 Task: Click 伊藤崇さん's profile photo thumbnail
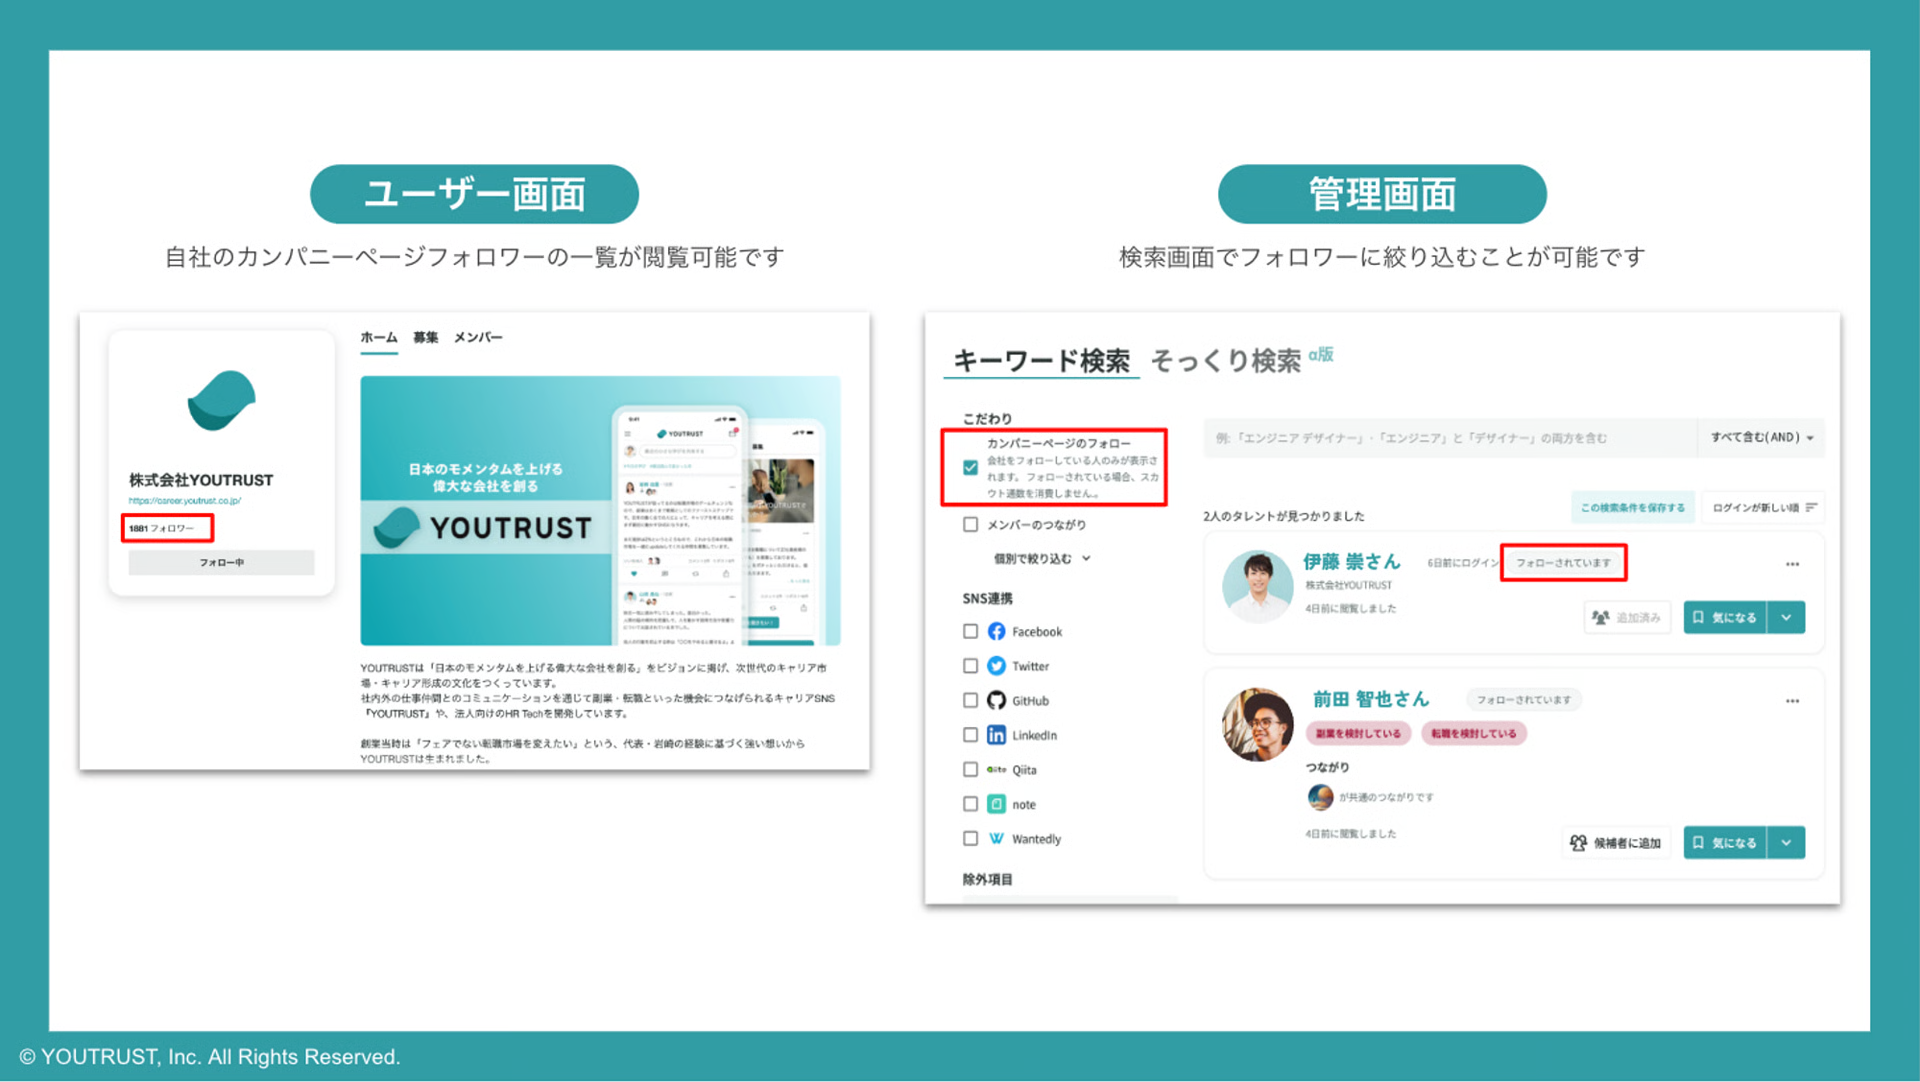pyautogui.click(x=1258, y=586)
